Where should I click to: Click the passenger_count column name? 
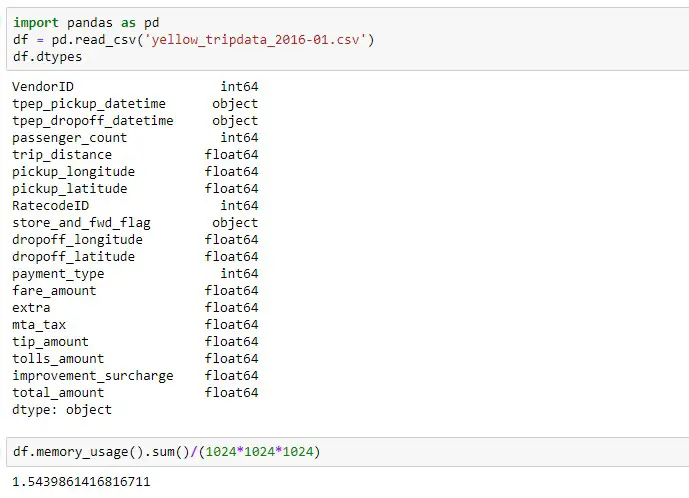point(69,138)
